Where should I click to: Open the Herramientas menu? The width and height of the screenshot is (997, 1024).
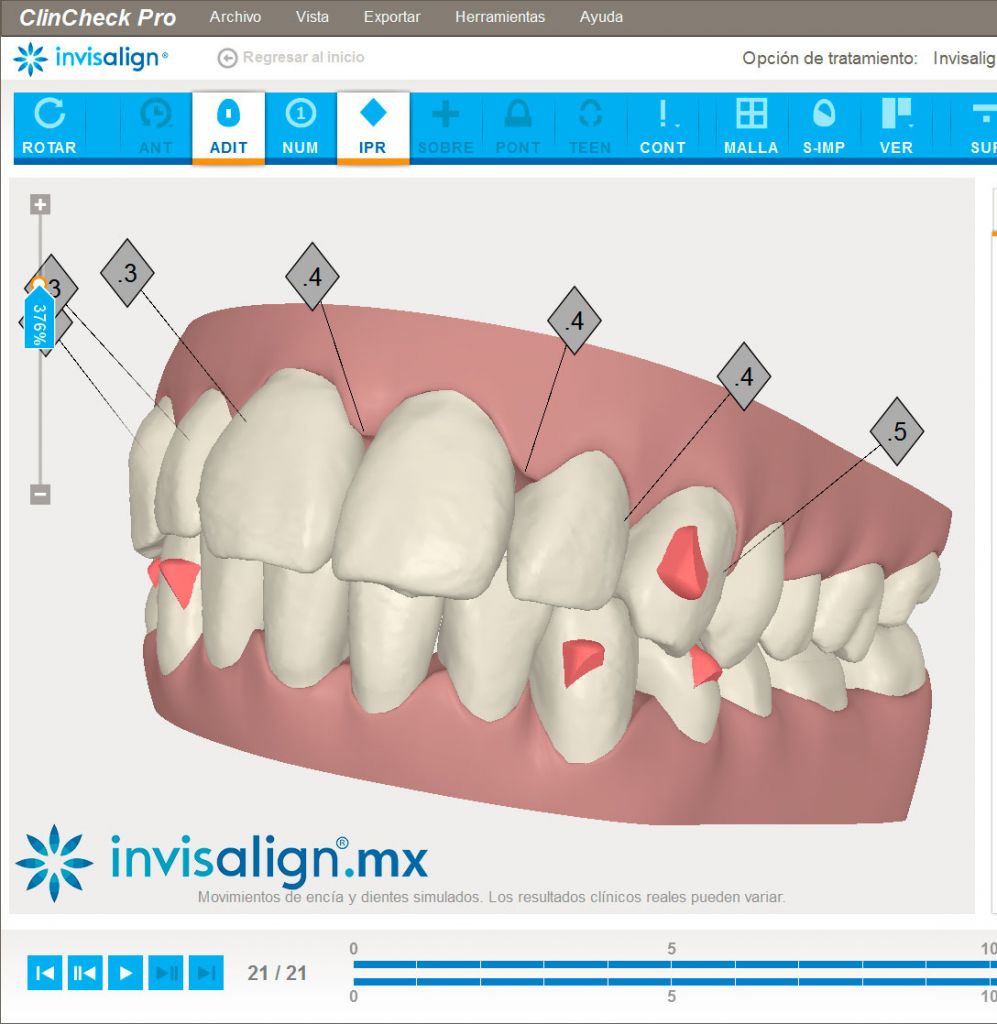[x=500, y=17]
